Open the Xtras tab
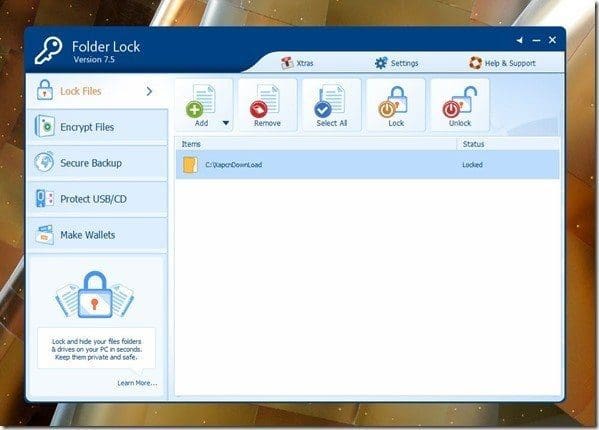 (x=297, y=63)
